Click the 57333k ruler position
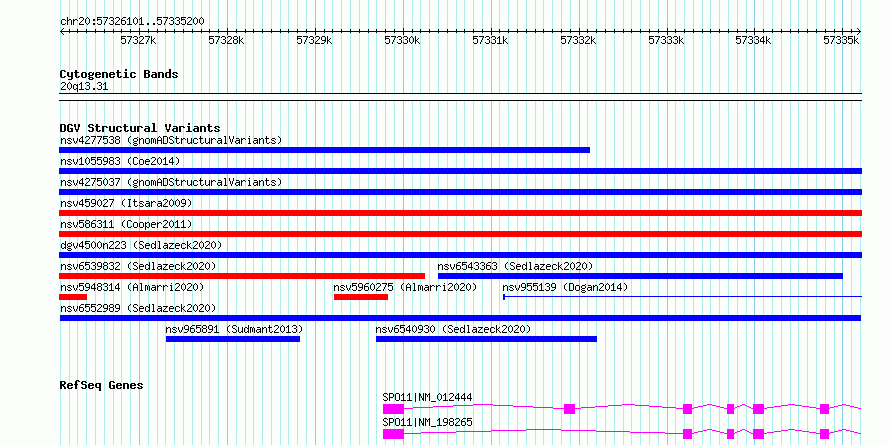Viewport: 890px width, 445px height. coord(666,40)
